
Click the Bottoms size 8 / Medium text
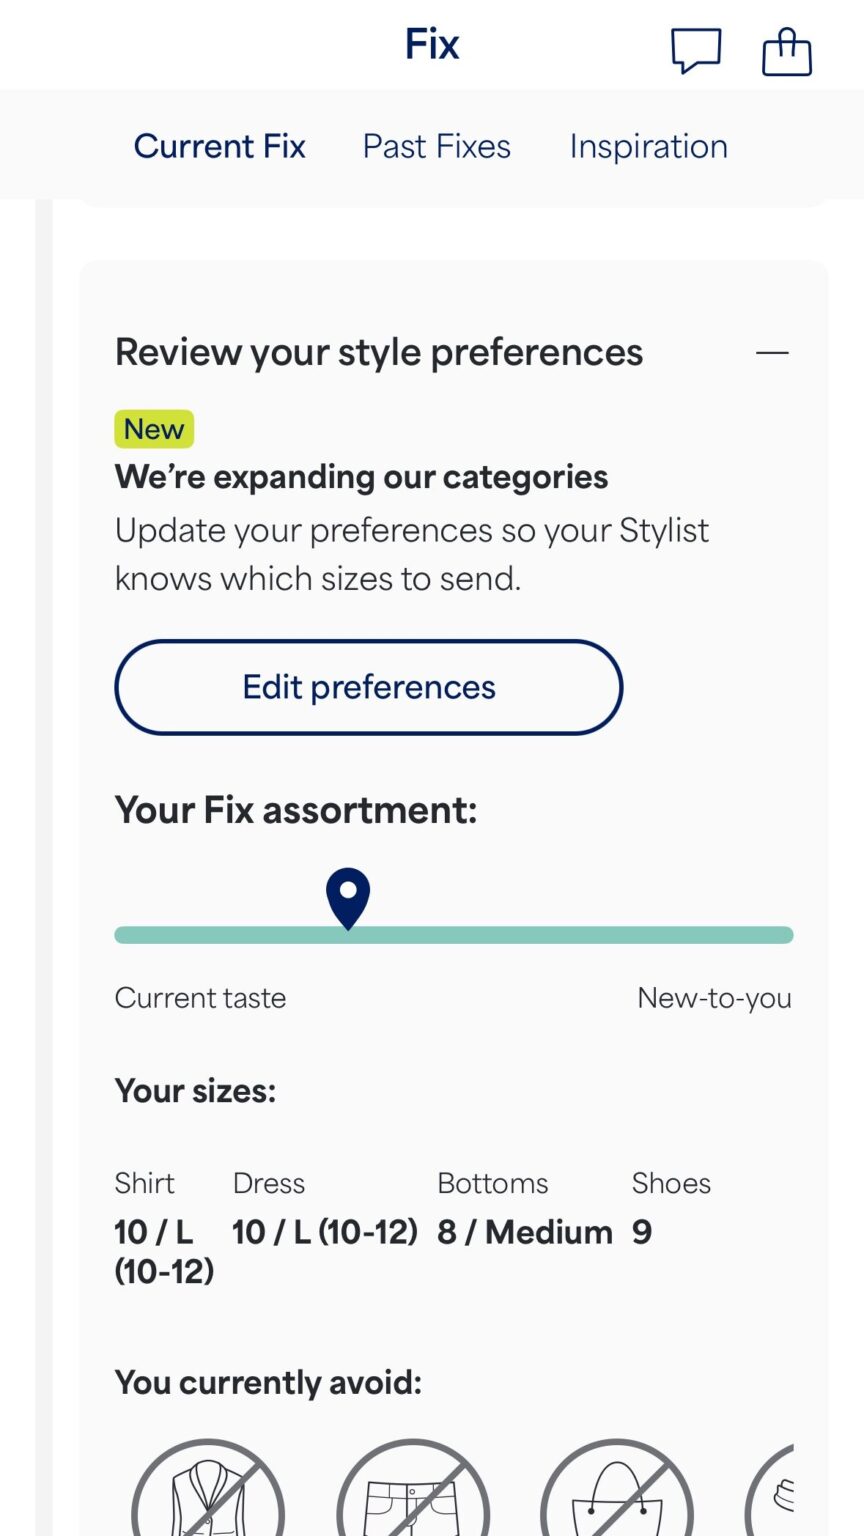pos(524,1232)
